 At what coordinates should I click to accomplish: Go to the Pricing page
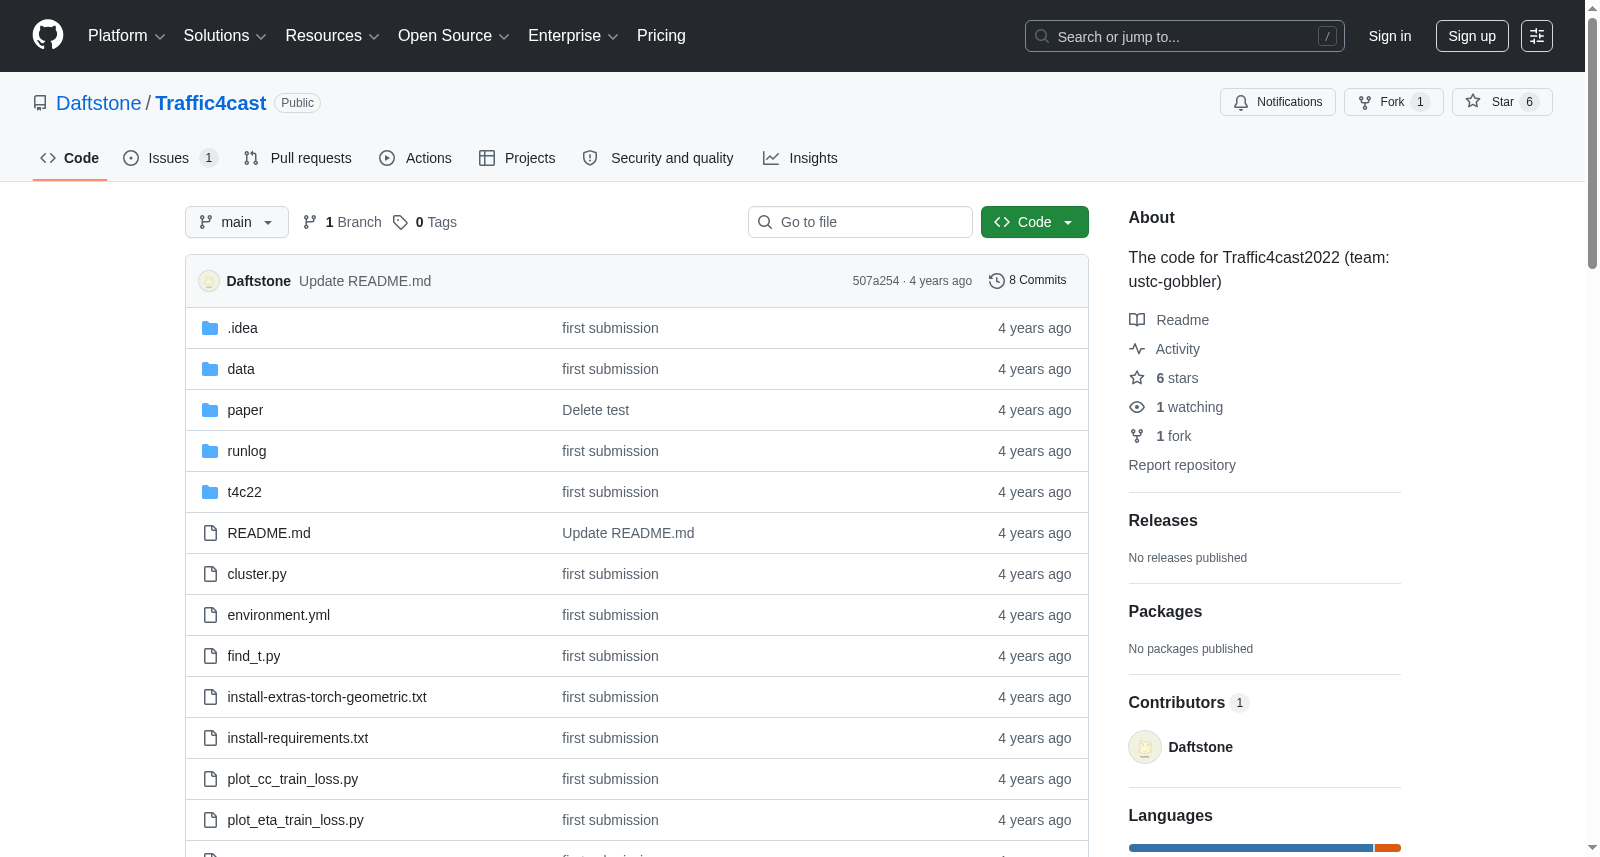click(661, 36)
